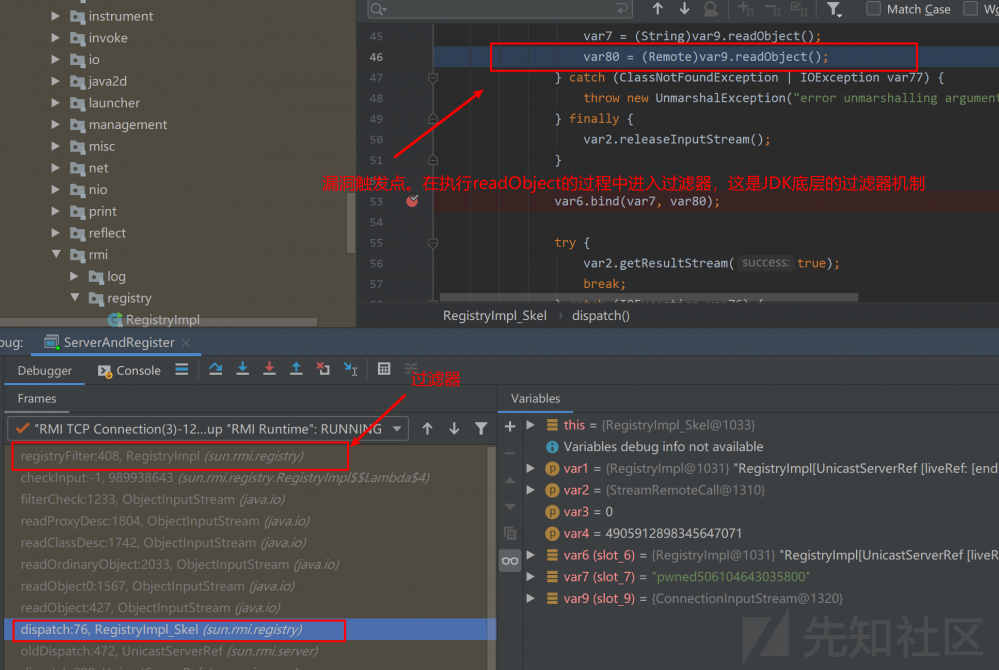This screenshot has width=999, height=670.
Task: Close the ServerAndRegister debug tab
Action: coord(186,343)
